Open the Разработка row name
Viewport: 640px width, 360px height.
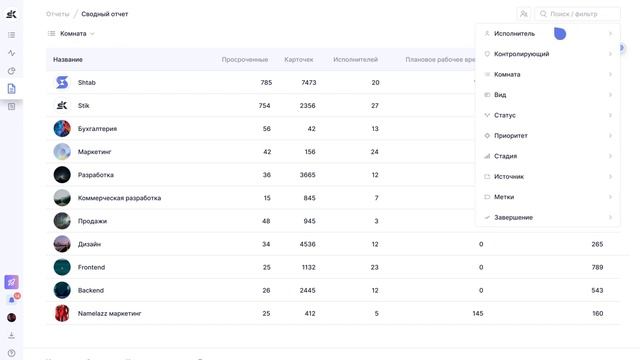coord(96,175)
